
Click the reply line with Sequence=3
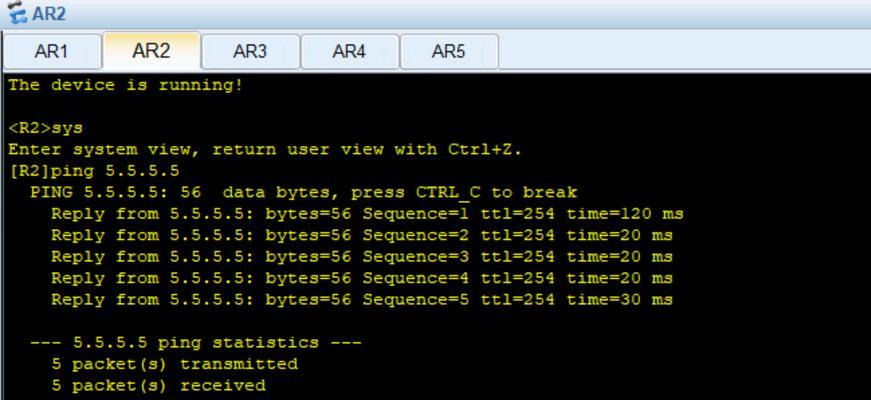pyautogui.click(x=362, y=257)
